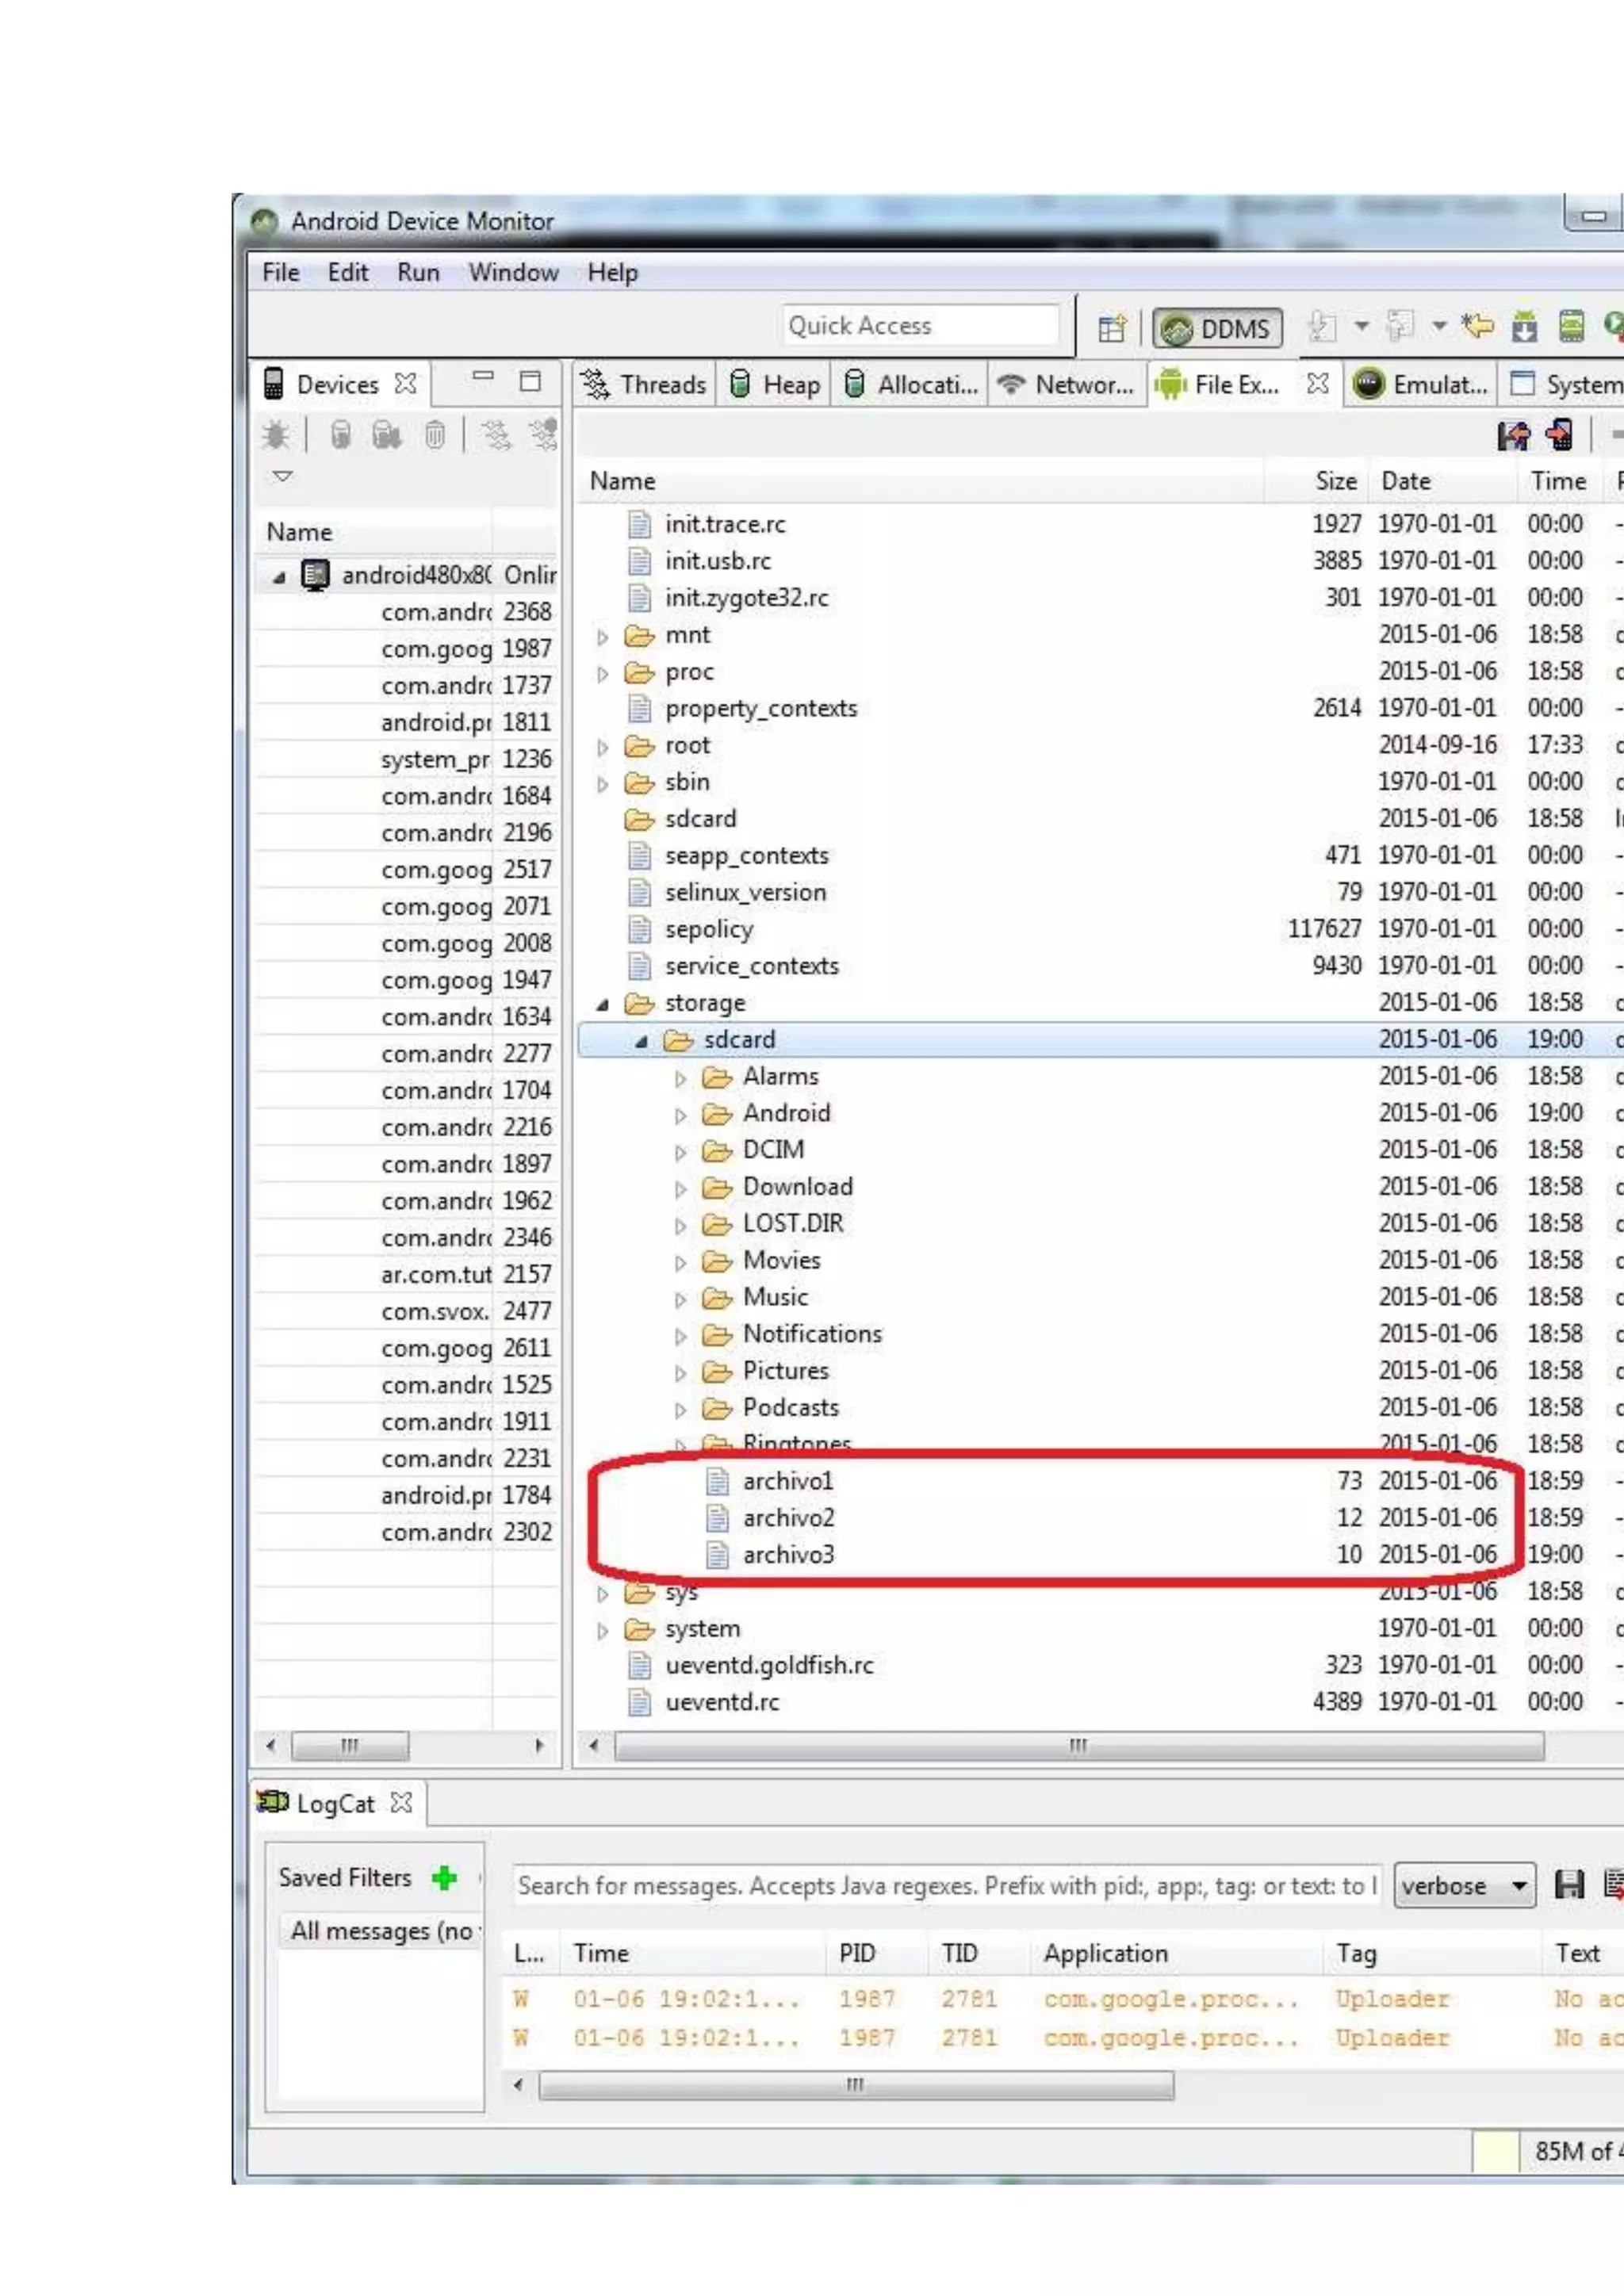Image resolution: width=1624 pixels, height=2296 pixels.
Task: Pull a file from the device
Action: 1514,435
